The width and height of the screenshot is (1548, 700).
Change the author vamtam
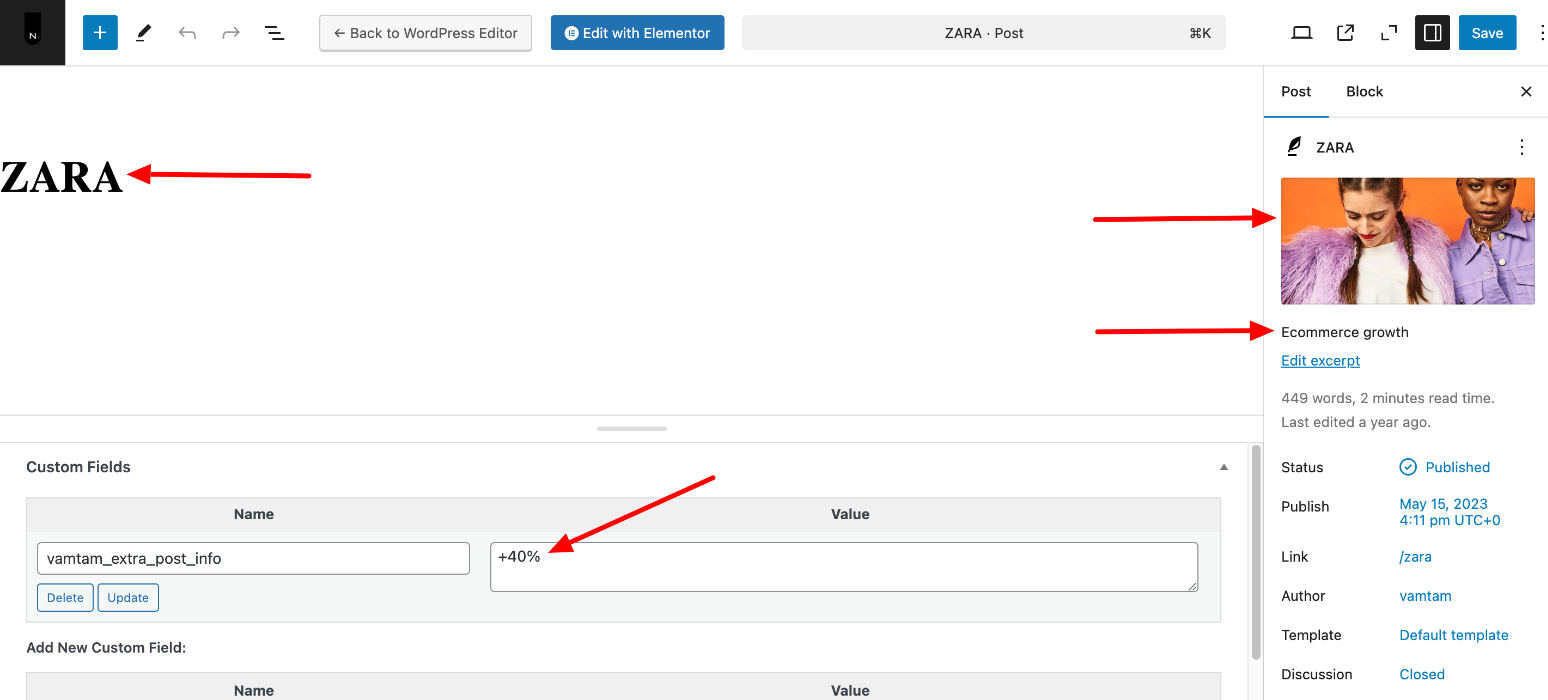(1425, 596)
